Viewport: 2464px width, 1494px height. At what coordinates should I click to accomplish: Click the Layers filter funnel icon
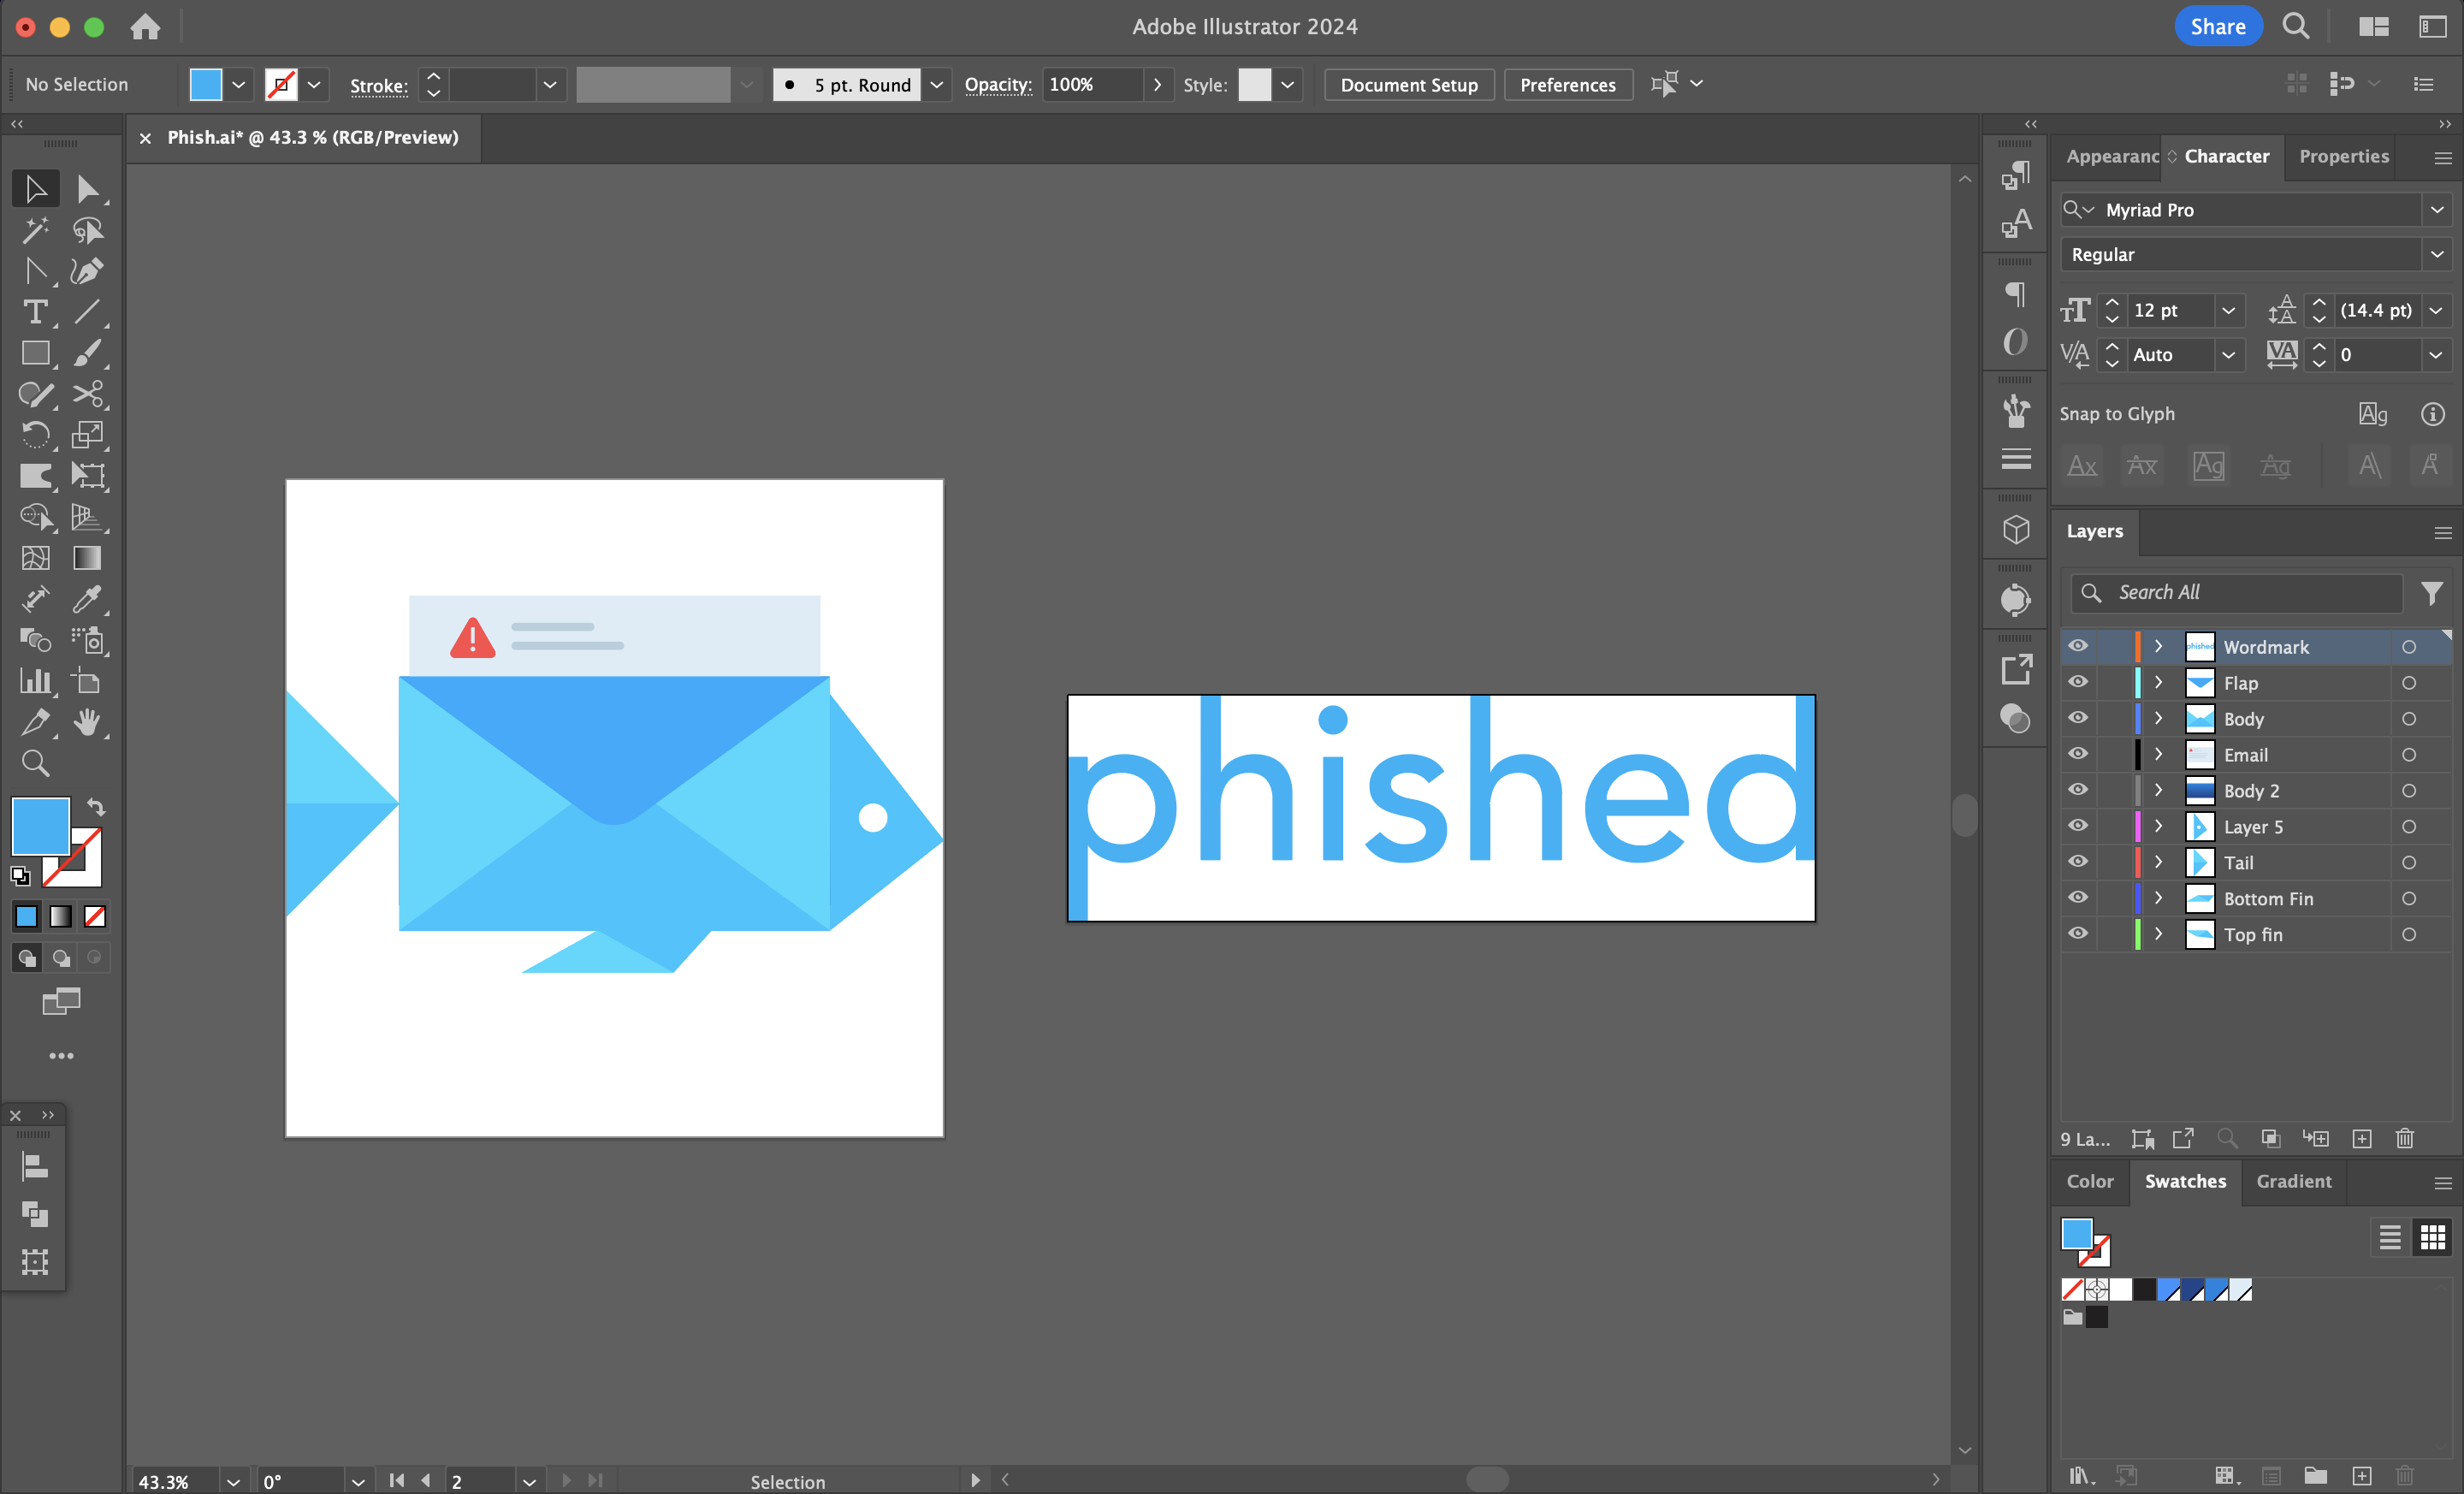[x=2432, y=593]
